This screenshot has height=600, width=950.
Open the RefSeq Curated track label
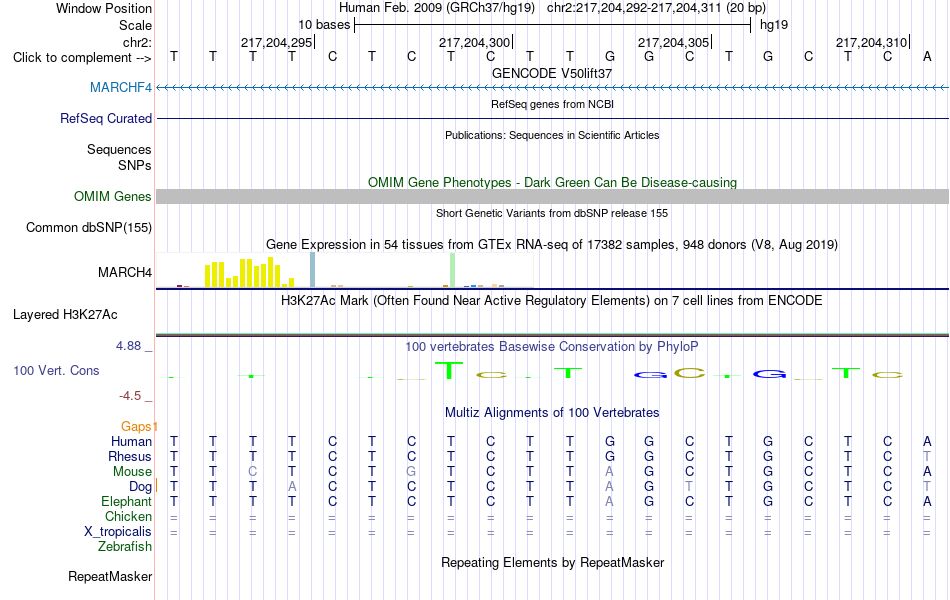pyautogui.click(x=105, y=118)
